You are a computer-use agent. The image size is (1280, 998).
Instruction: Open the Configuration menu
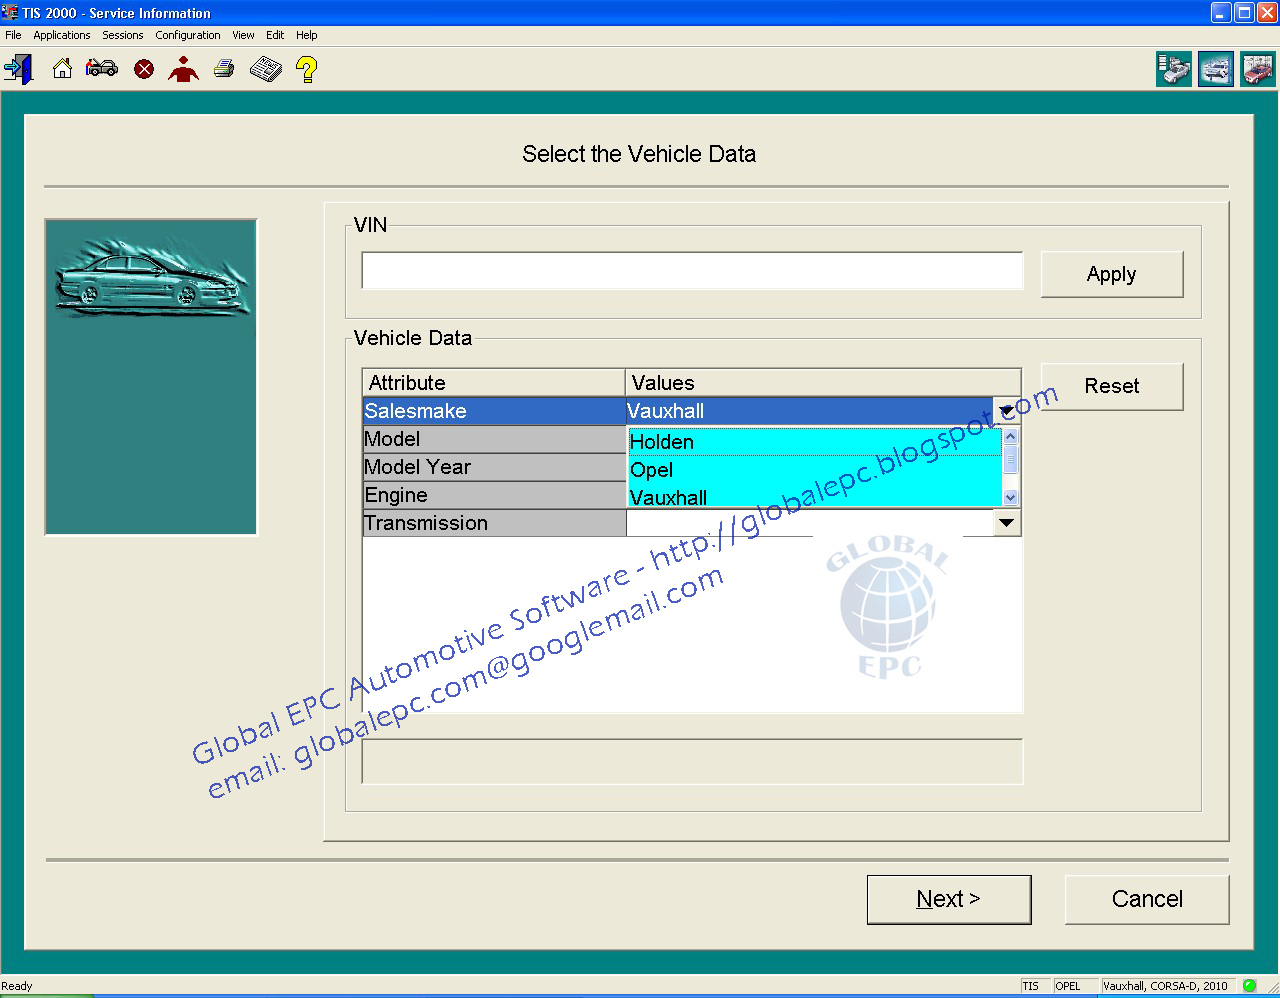point(188,35)
